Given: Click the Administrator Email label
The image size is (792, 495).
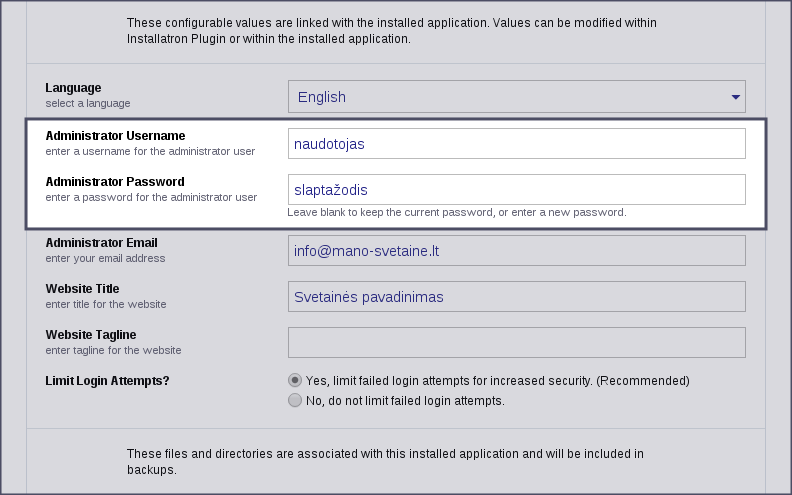Looking at the screenshot, I should (102, 243).
